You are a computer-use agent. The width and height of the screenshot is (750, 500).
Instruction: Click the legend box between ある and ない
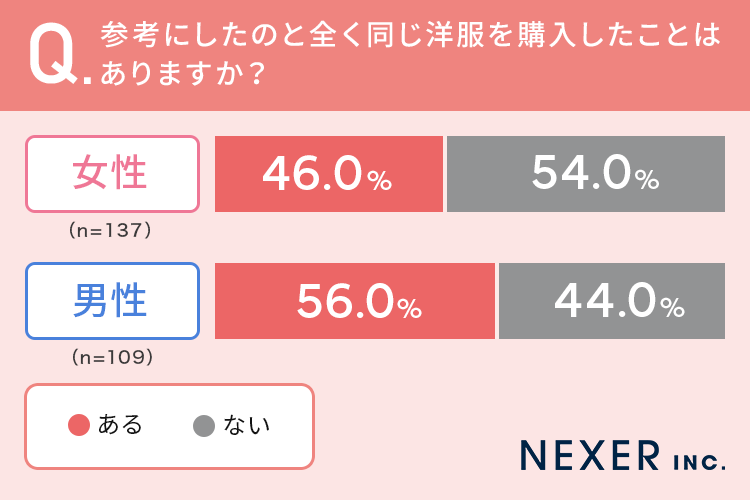pos(168,426)
